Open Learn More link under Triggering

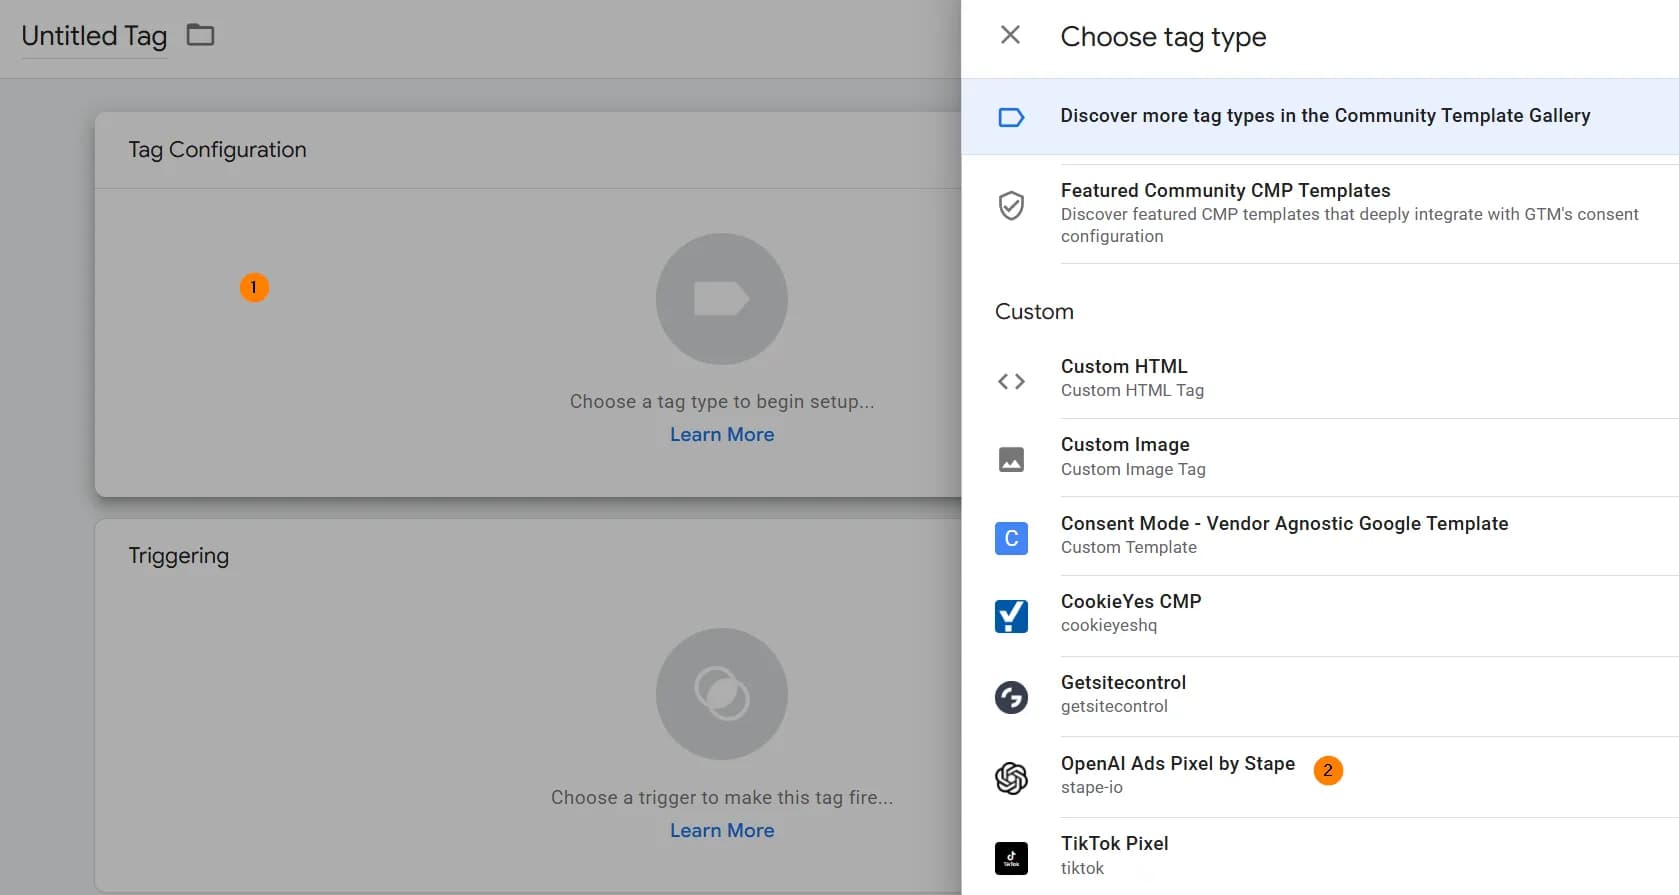click(722, 830)
